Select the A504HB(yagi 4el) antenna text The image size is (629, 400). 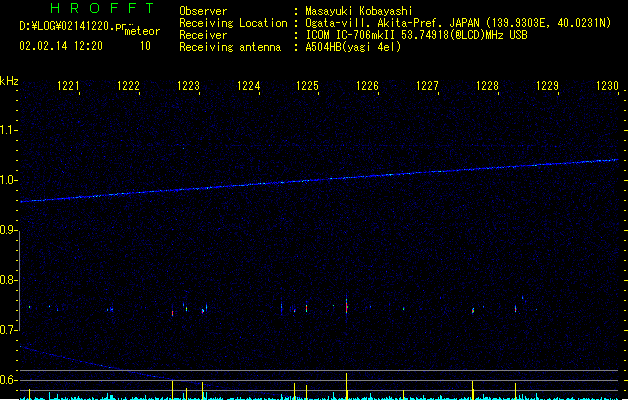(353, 47)
